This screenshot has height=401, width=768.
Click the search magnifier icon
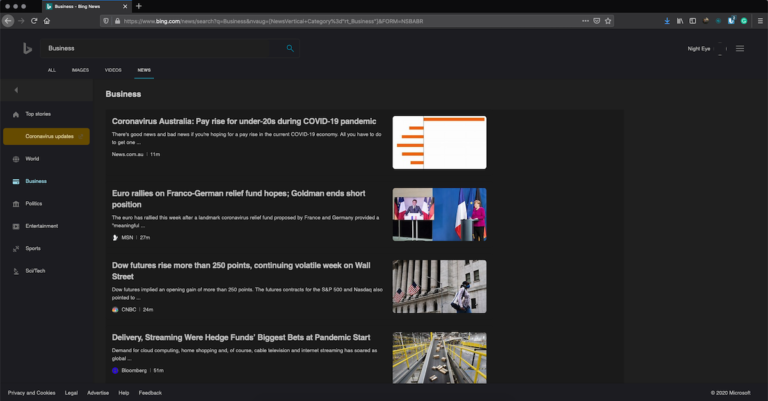click(x=290, y=48)
